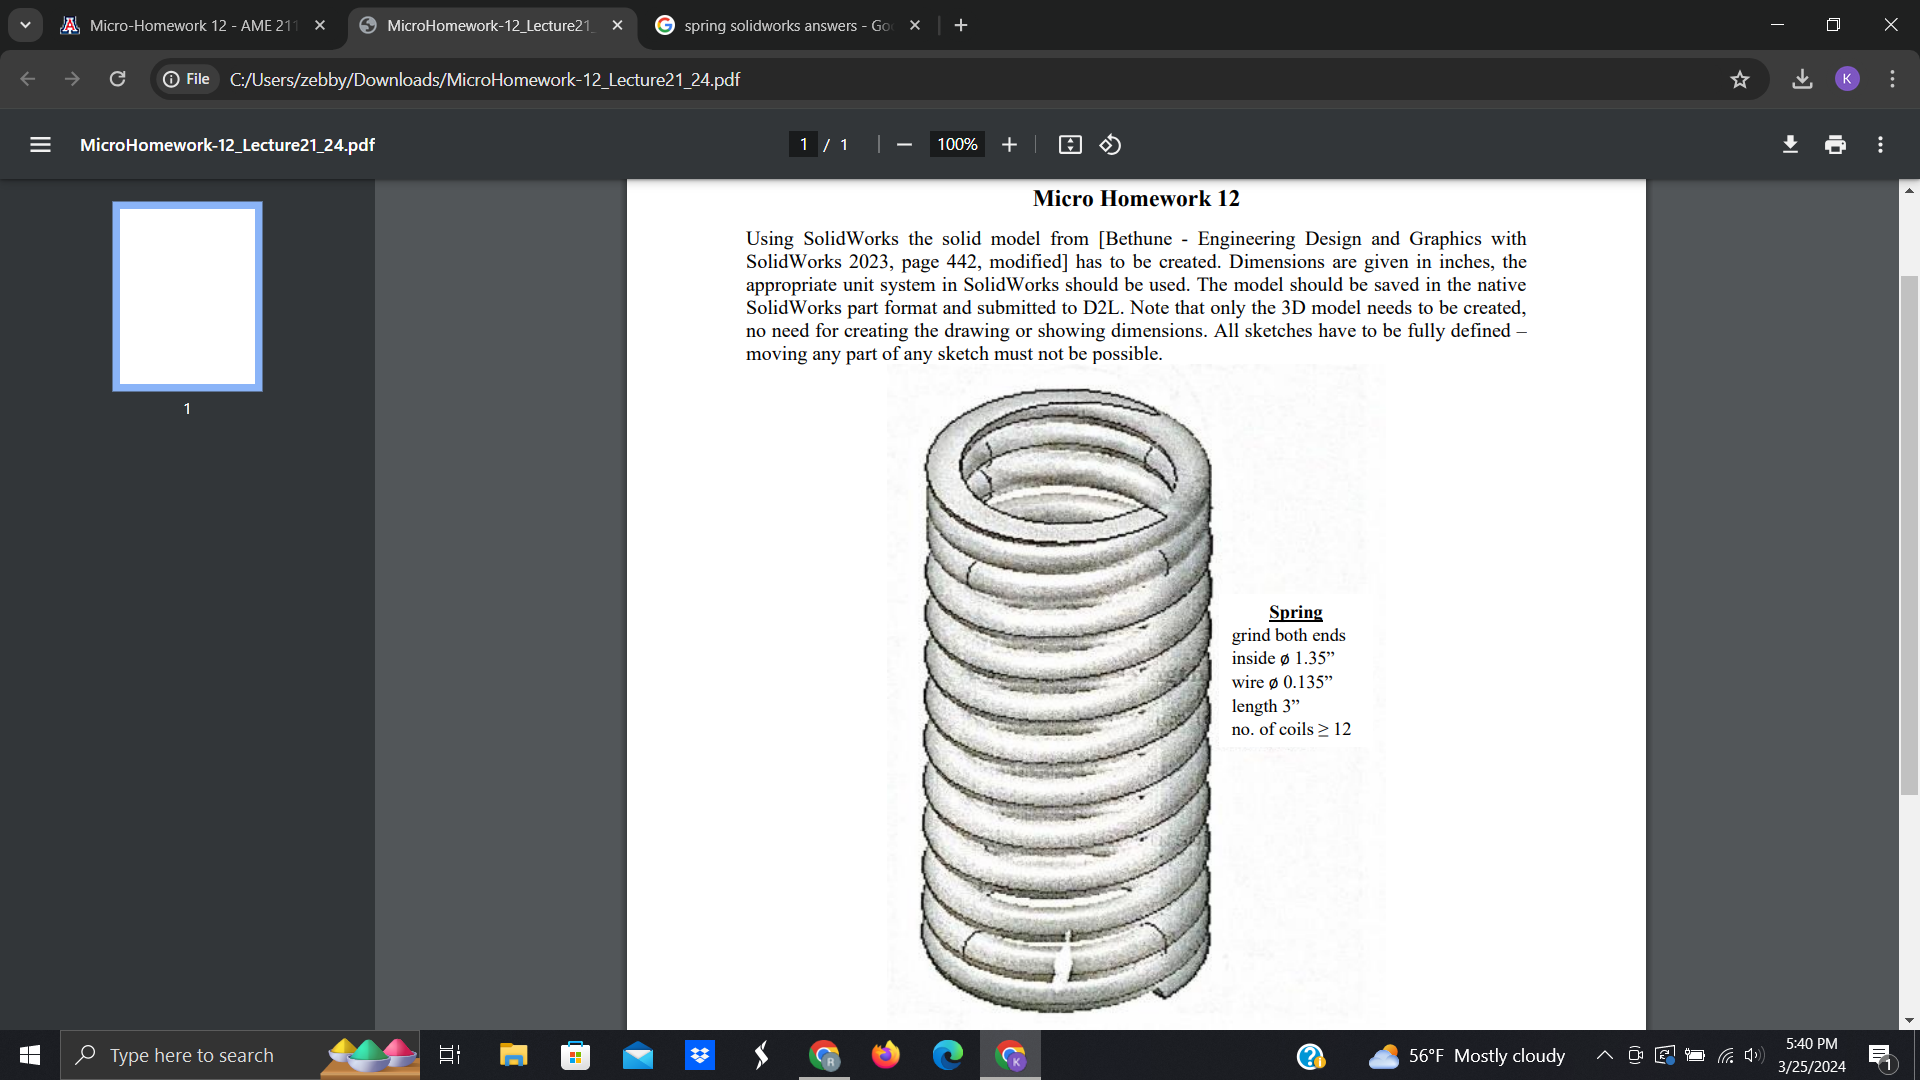The width and height of the screenshot is (1920, 1080).
Task: Switch to Micro-Homework 12 - AME tab
Action: (x=190, y=25)
